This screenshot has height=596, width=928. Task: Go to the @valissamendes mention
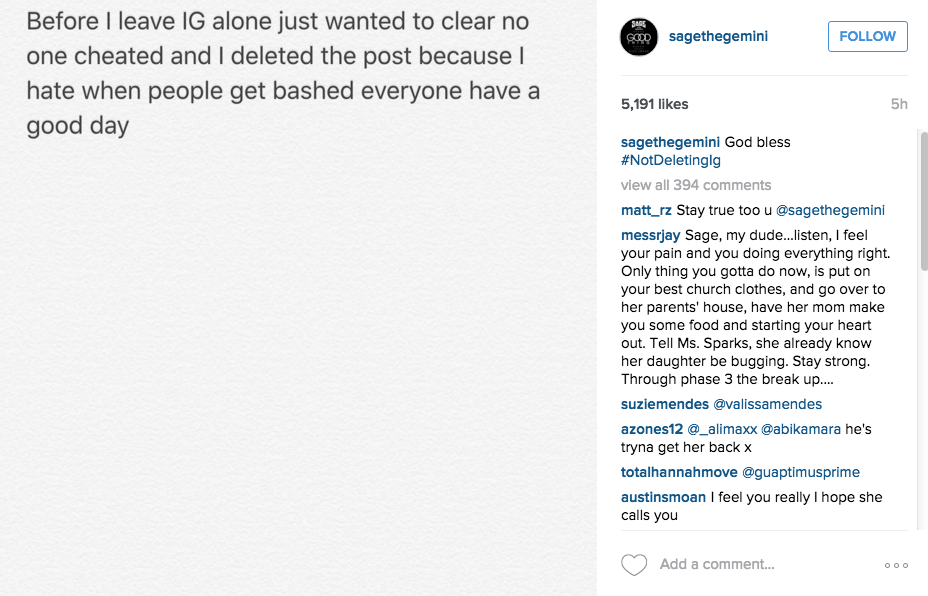click(767, 404)
